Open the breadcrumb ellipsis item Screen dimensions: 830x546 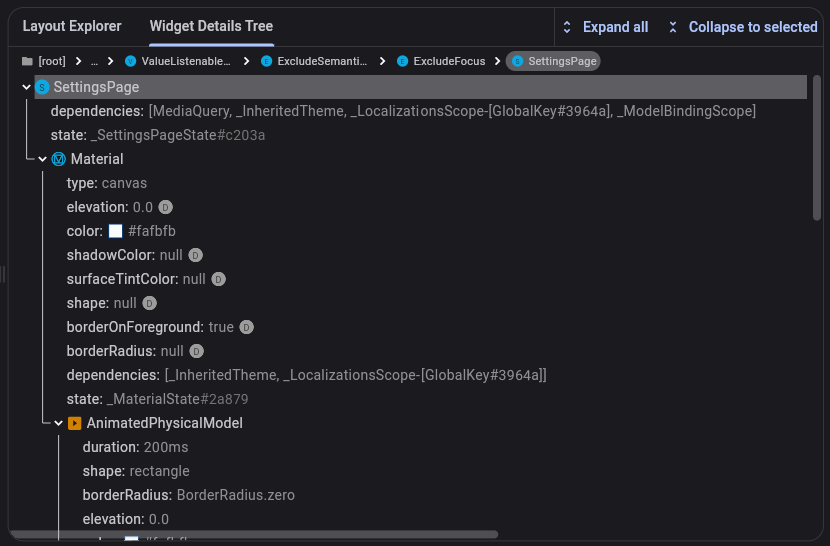[x=94, y=61]
